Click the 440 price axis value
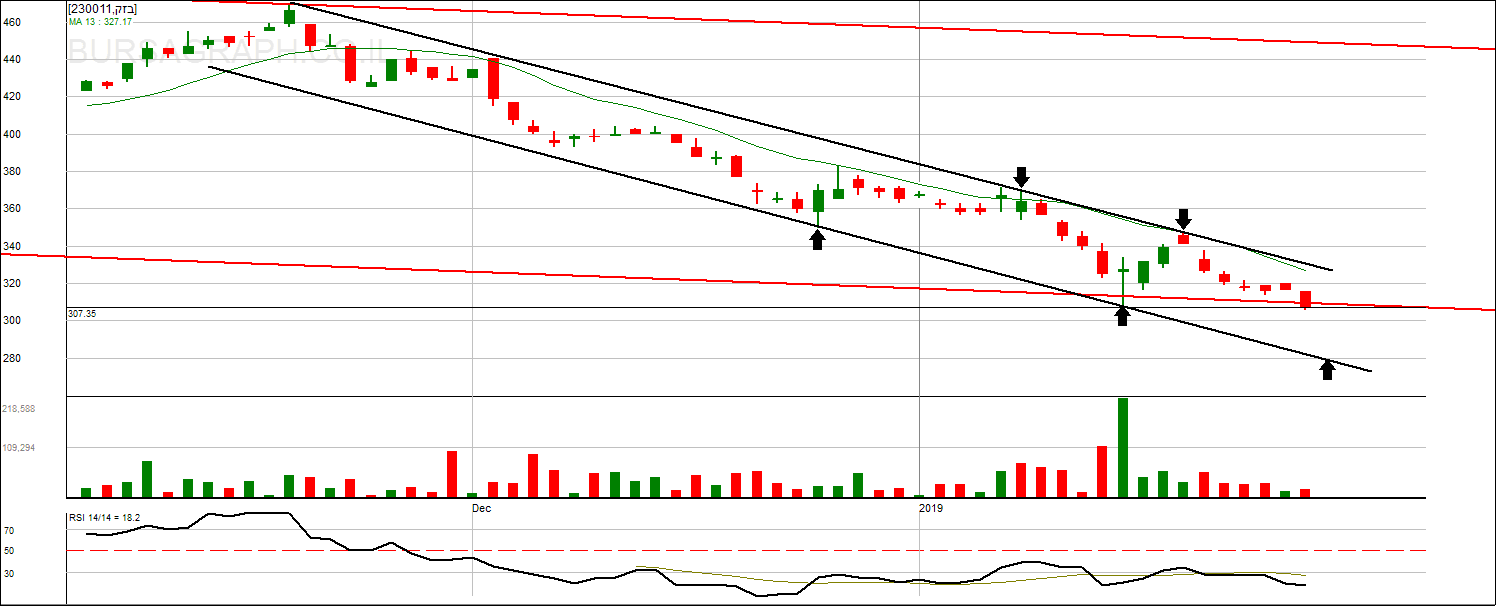This screenshot has height=606, width=1496. tap(12, 59)
